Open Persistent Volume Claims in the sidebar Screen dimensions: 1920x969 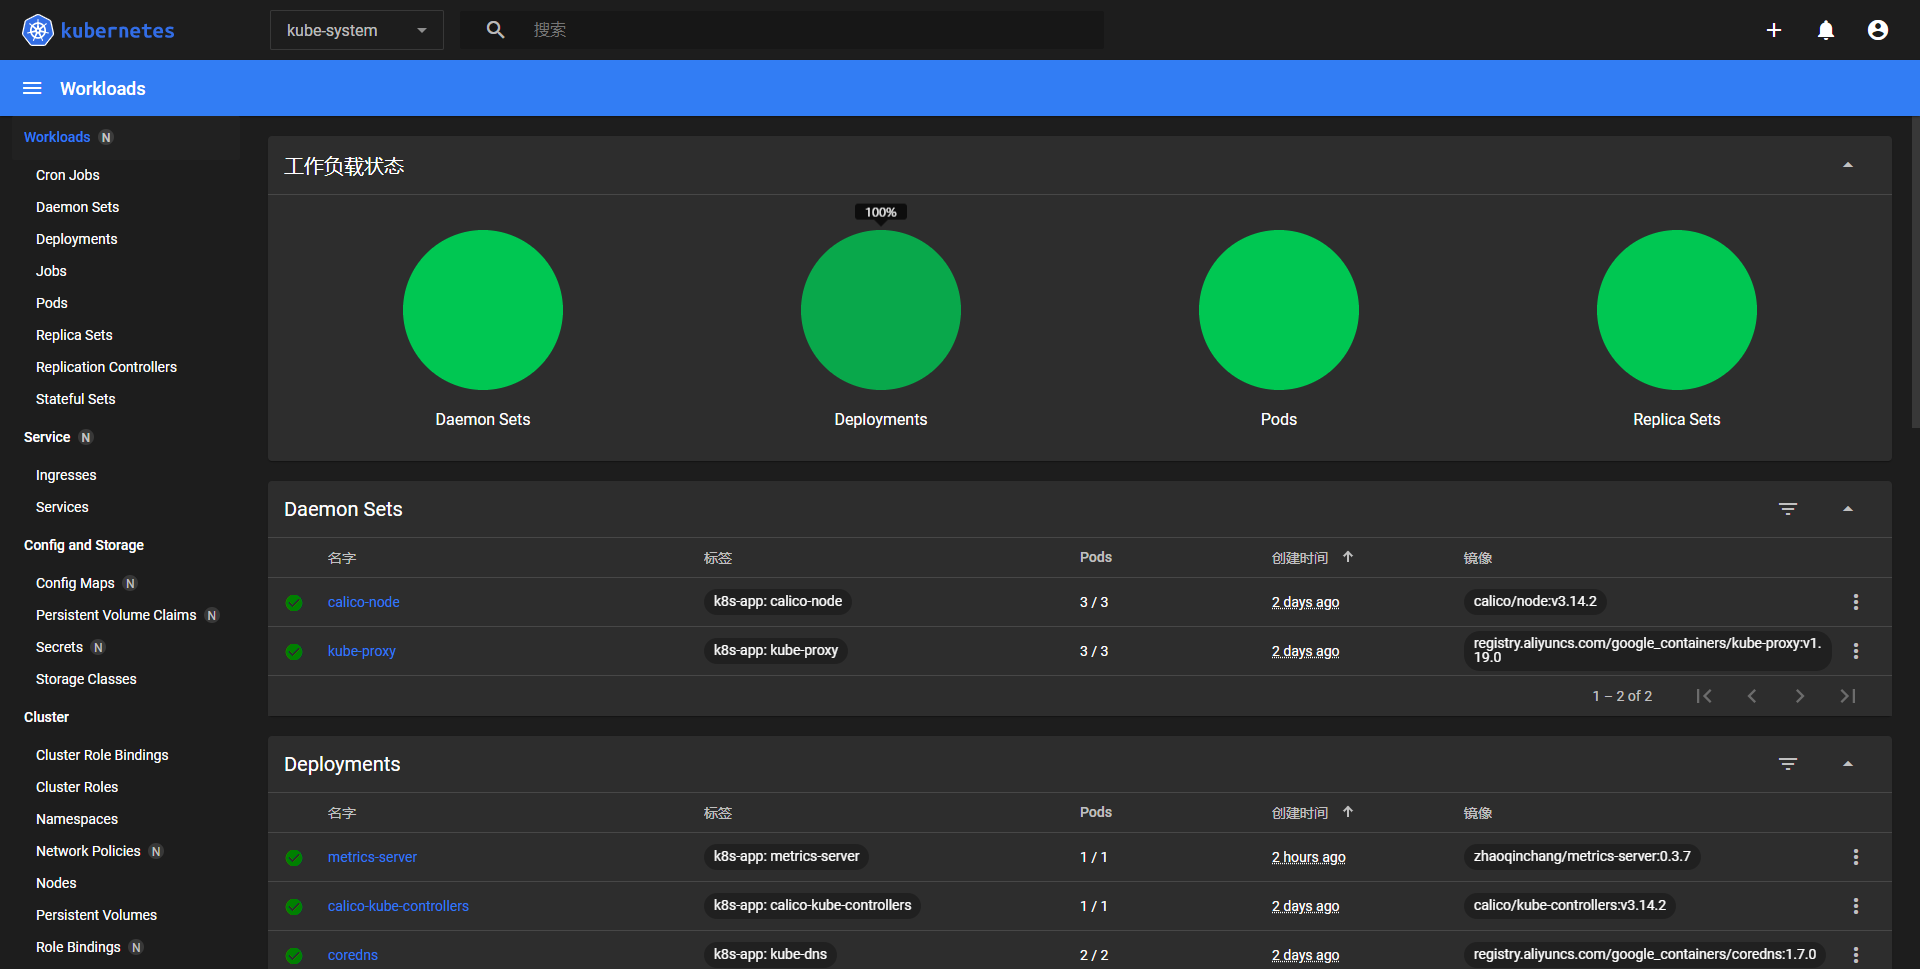(x=116, y=615)
